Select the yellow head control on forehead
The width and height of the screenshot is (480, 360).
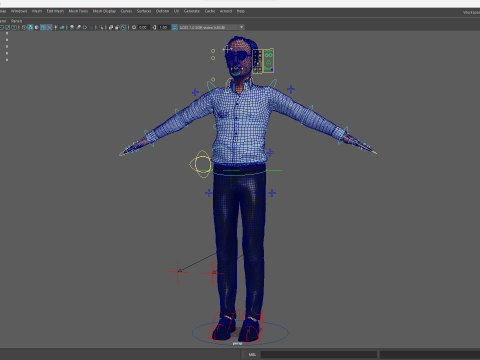(x=227, y=49)
